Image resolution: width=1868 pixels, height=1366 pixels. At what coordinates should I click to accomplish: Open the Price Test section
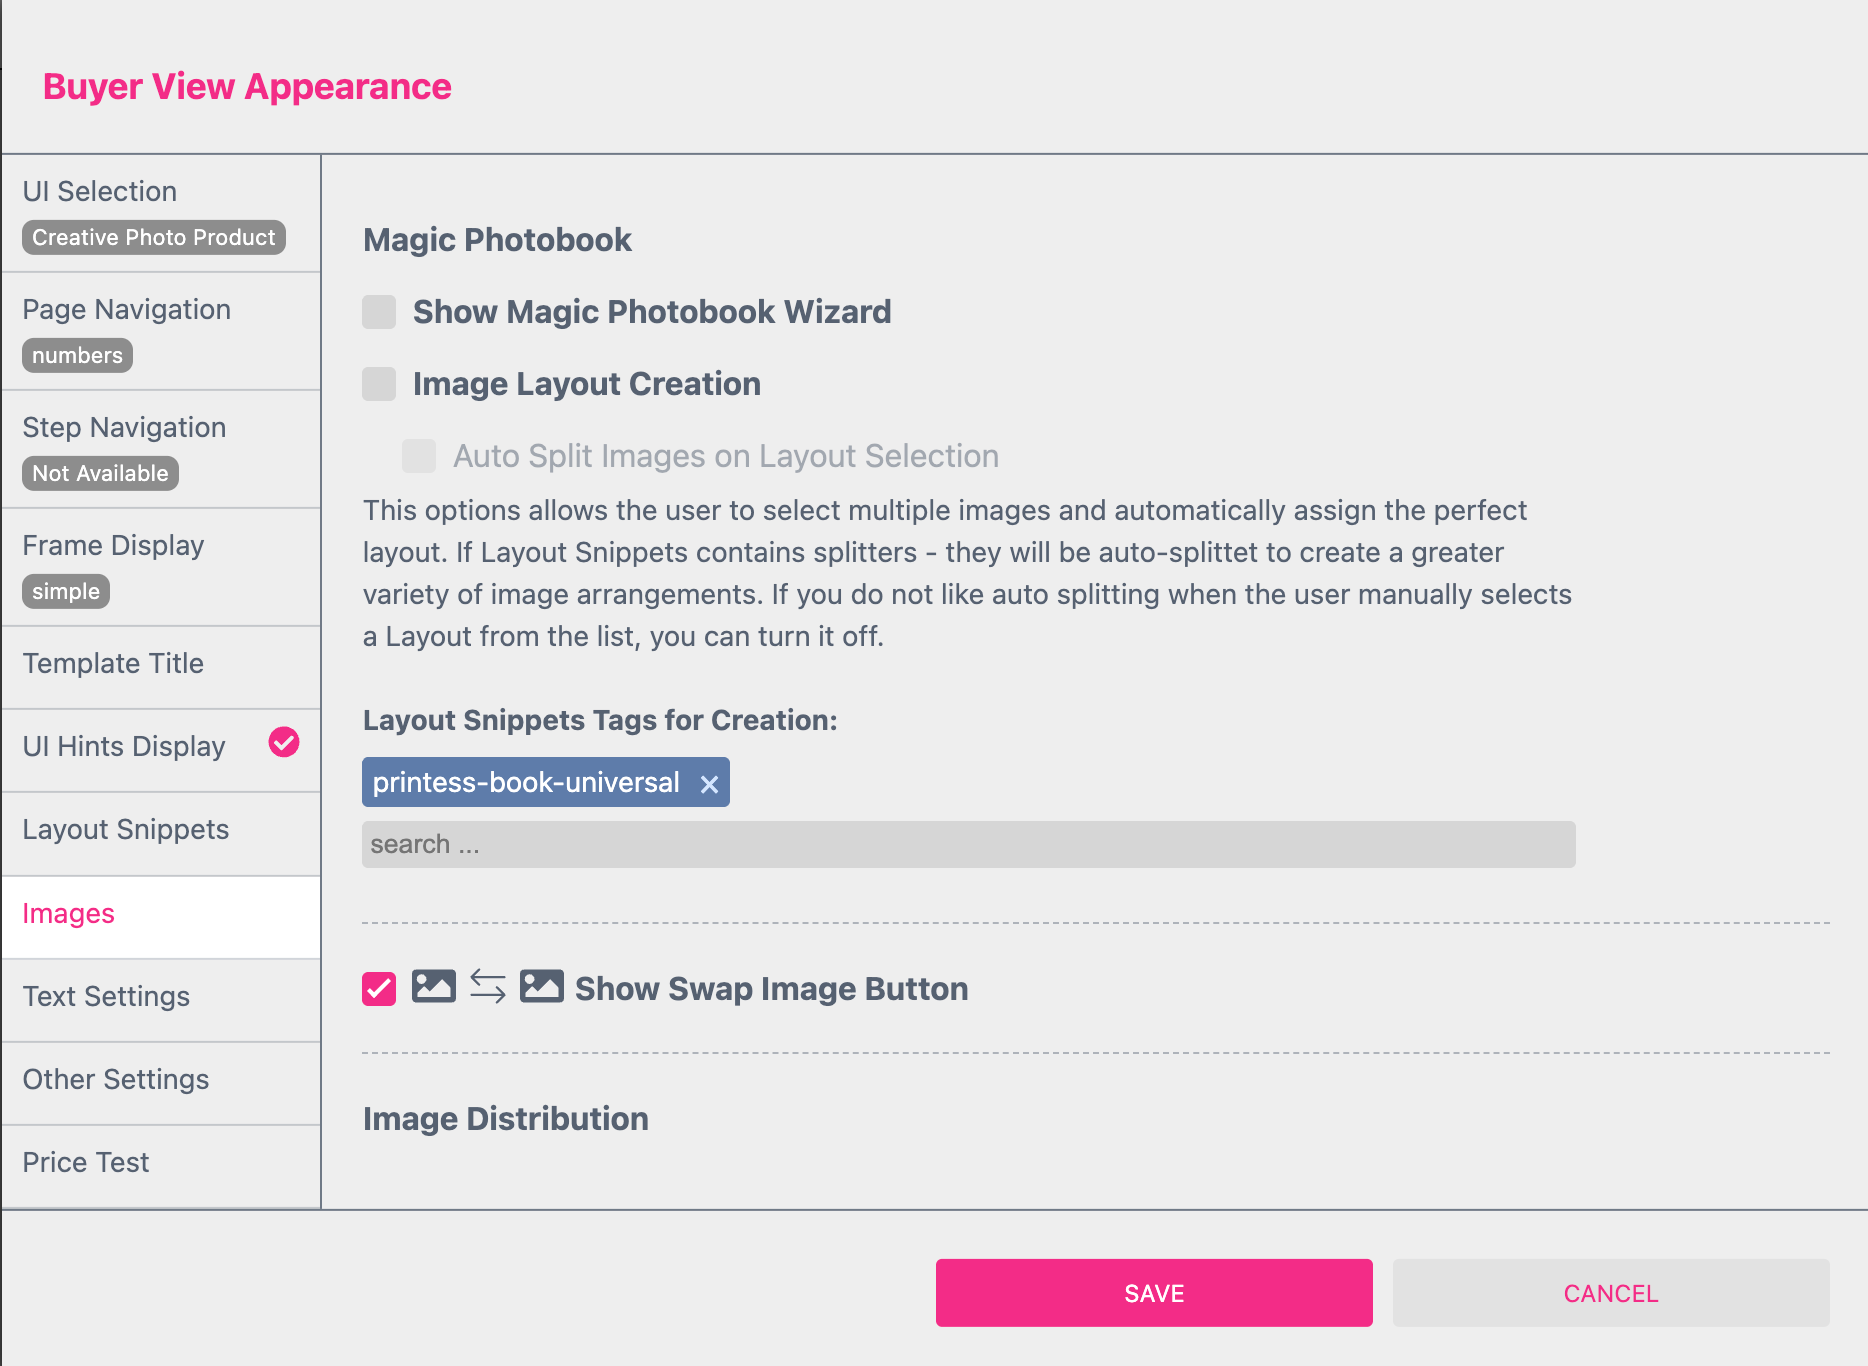85,1161
